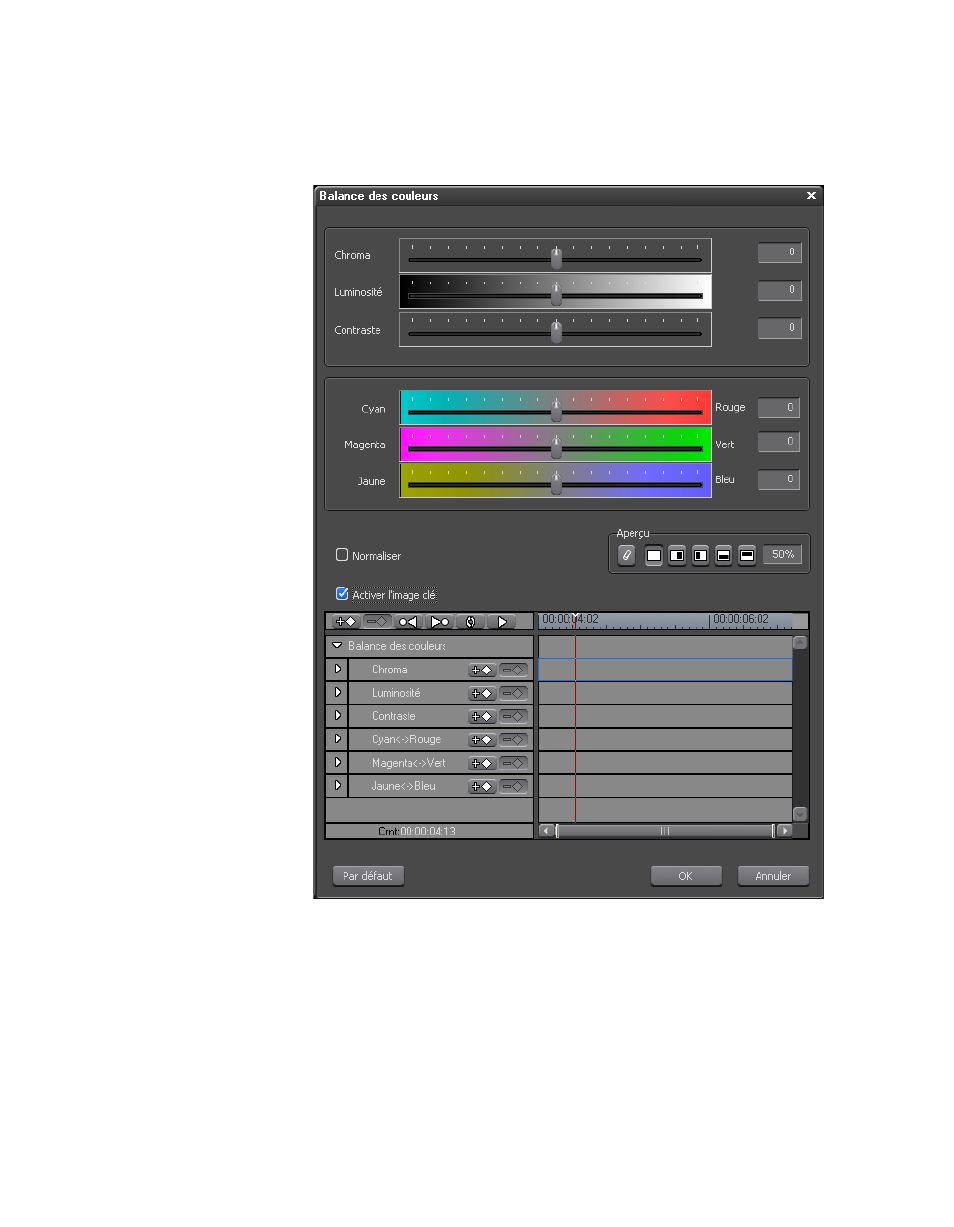Click the timeline scroll up arrow
954x1227 pixels.
pyautogui.click(x=800, y=643)
